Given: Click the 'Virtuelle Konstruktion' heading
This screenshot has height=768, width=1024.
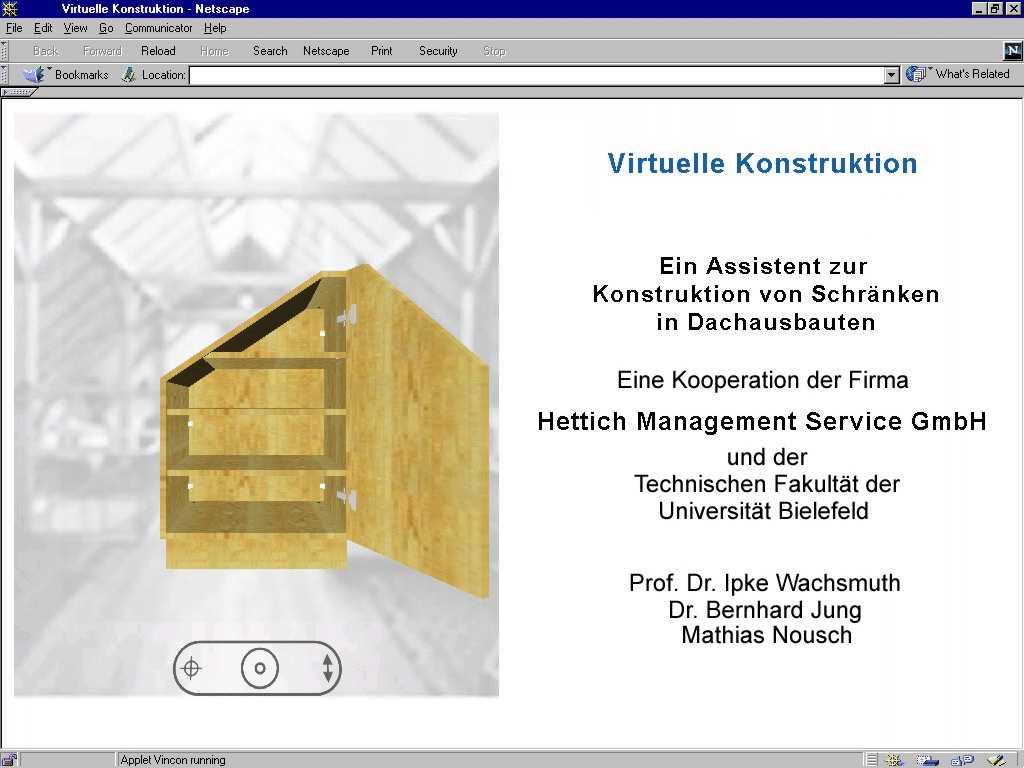Looking at the screenshot, I should click(x=762, y=163).
